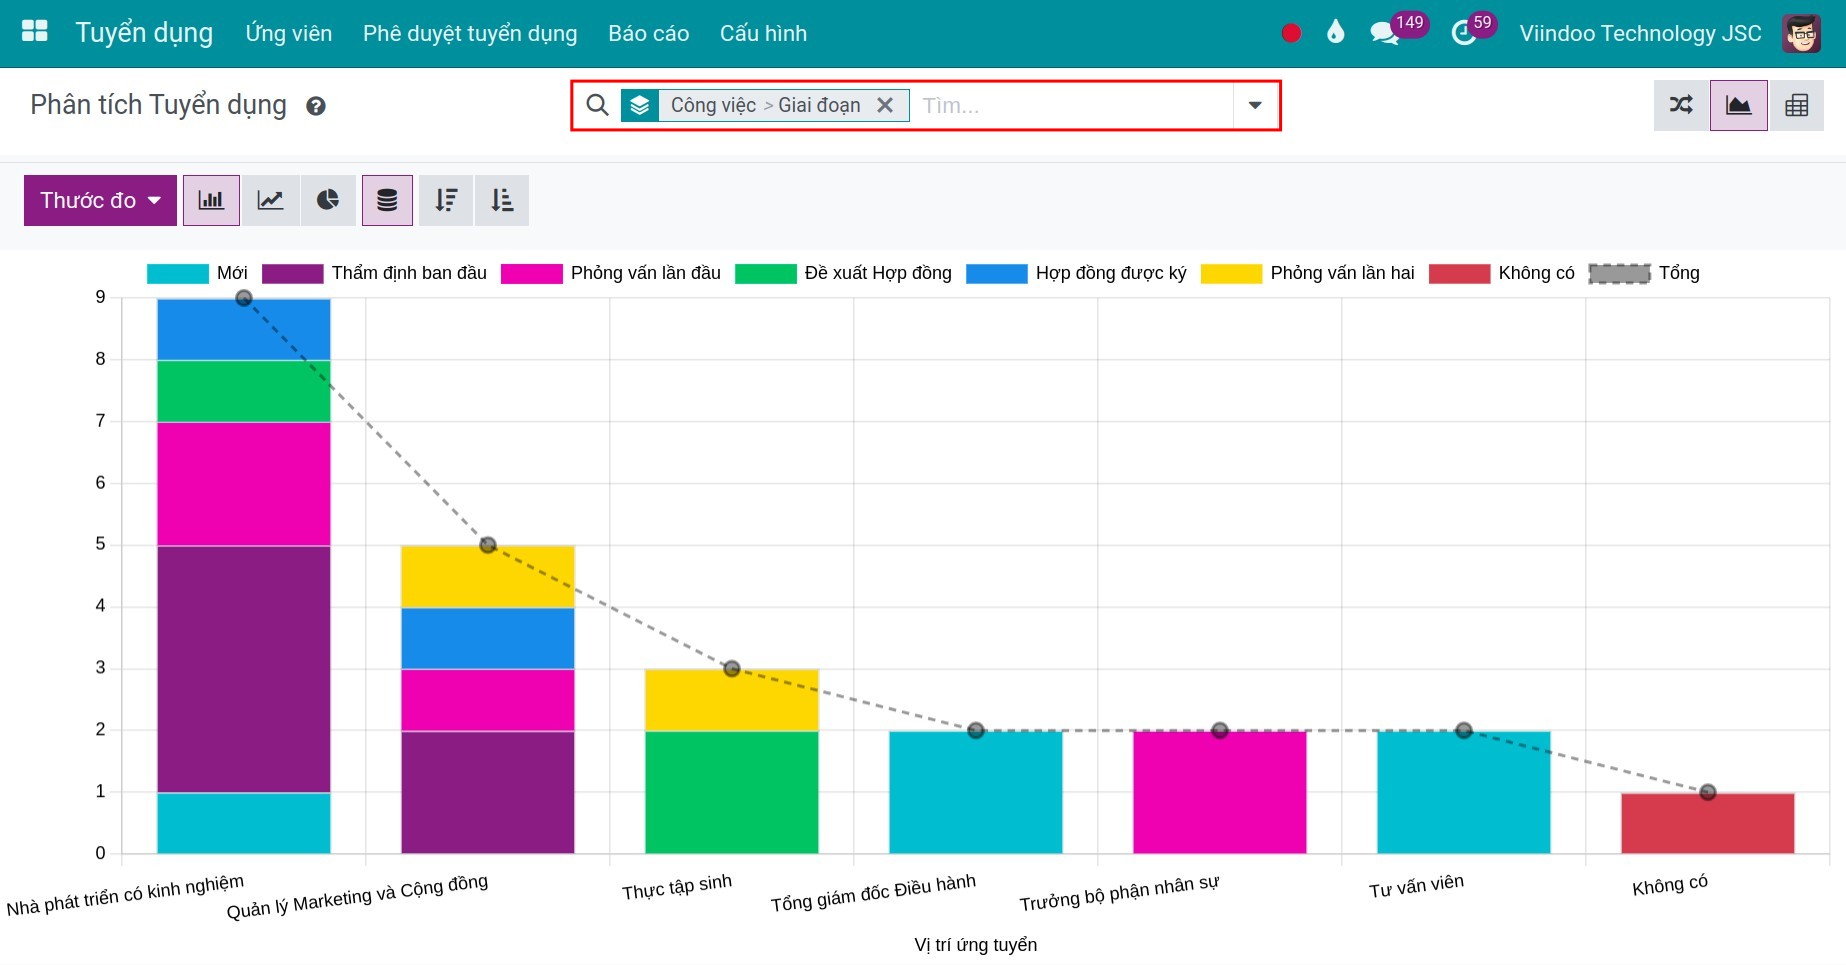Toggle Không có legend entry
This screenshot has height=965, width=1846.
(1501, 273)
